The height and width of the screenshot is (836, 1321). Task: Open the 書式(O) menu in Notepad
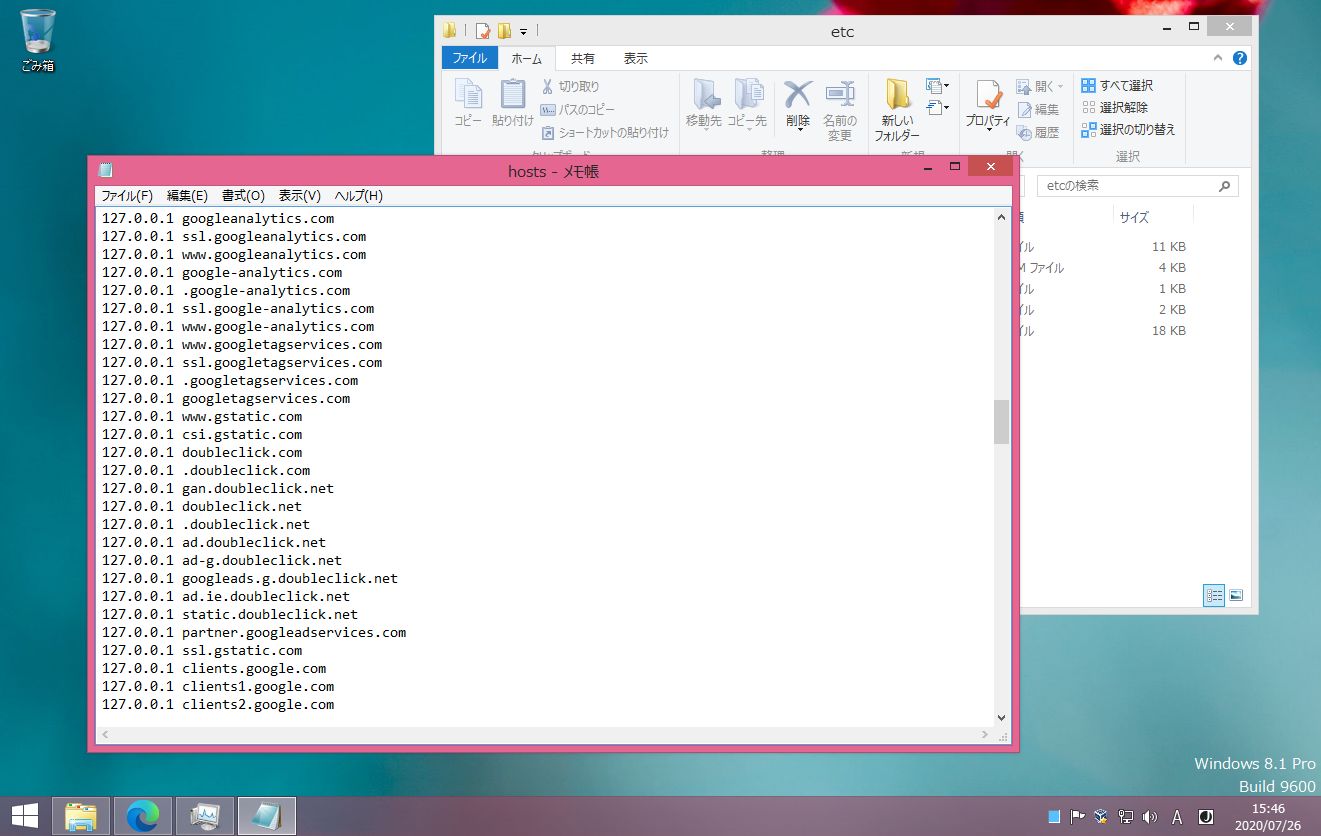(x=243, y=196)
